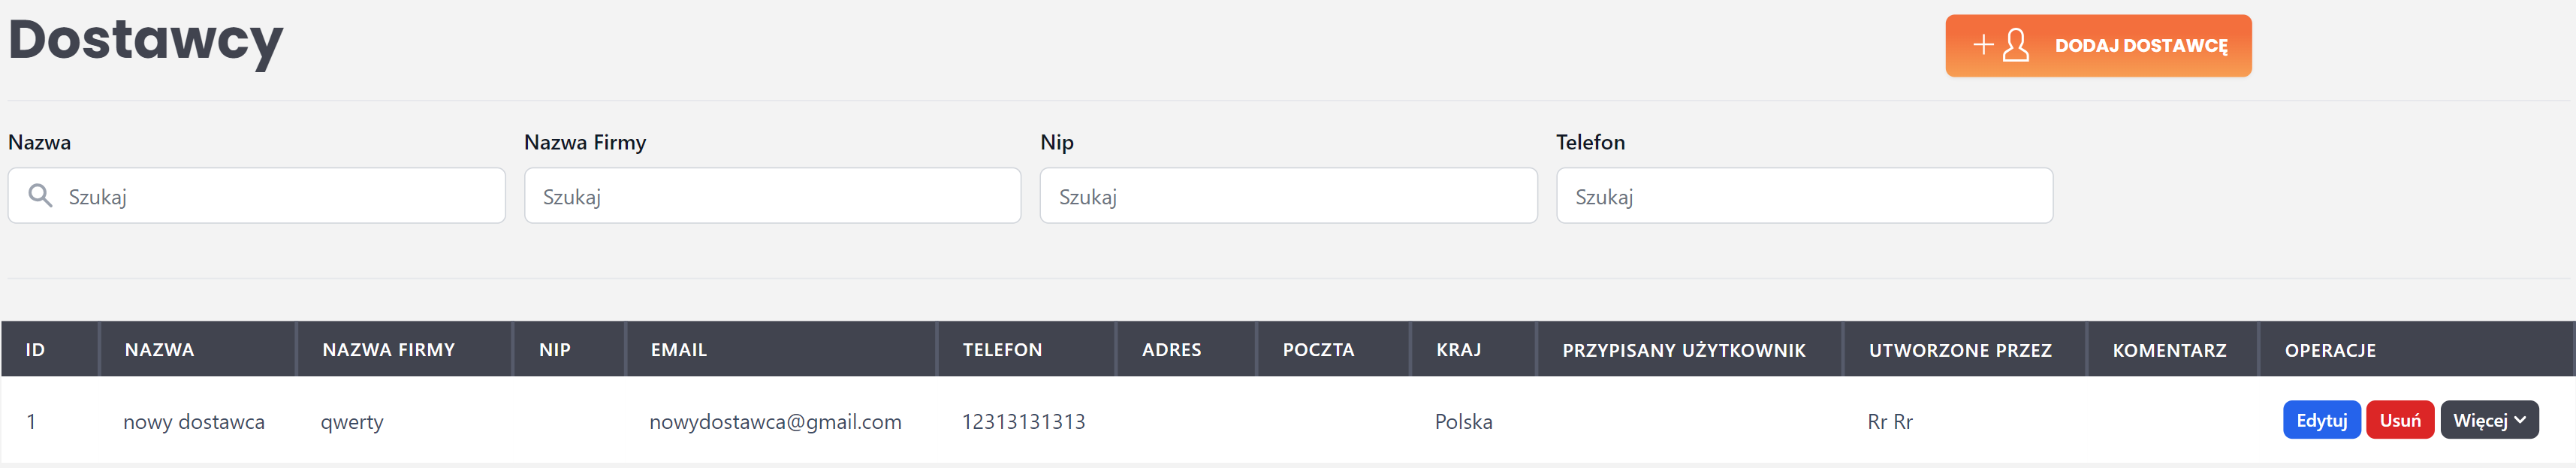Click the magnifier icon in Nazwa search
Viewport: 2576px width, 468px height.
[40, 195]
